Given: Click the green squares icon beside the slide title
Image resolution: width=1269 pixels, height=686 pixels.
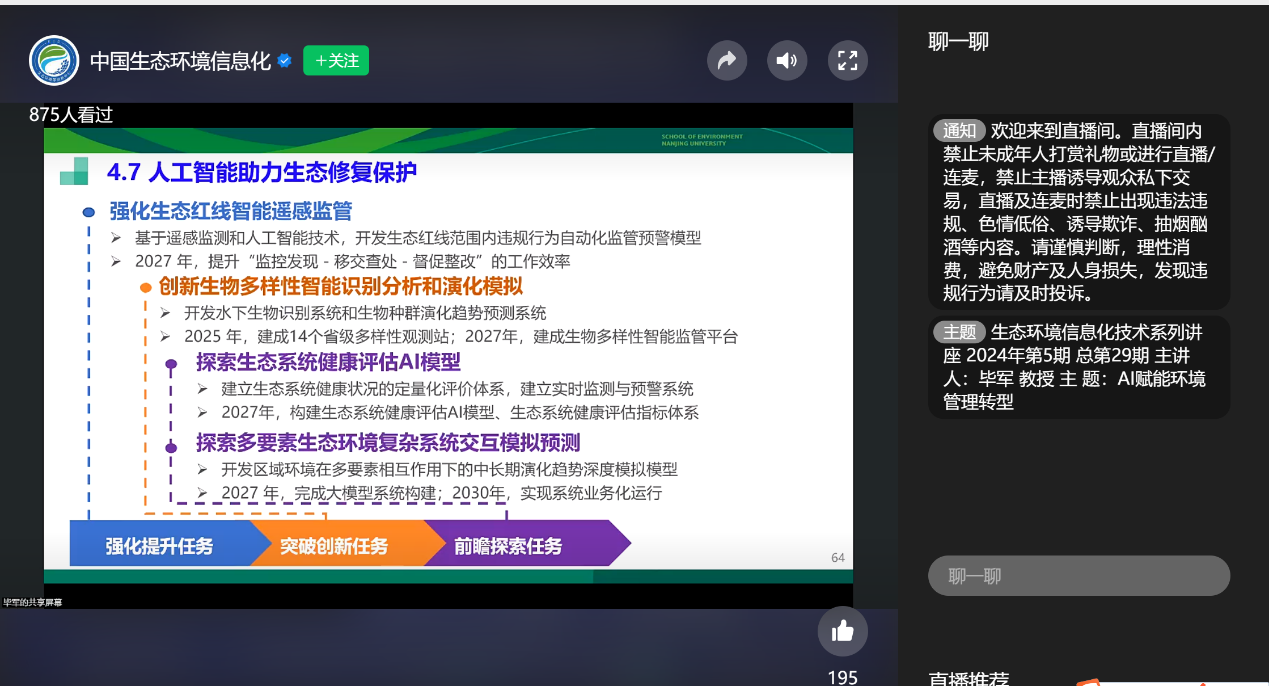Looking at the screenshot, I should pyautogui.click(x=74, y=172).
